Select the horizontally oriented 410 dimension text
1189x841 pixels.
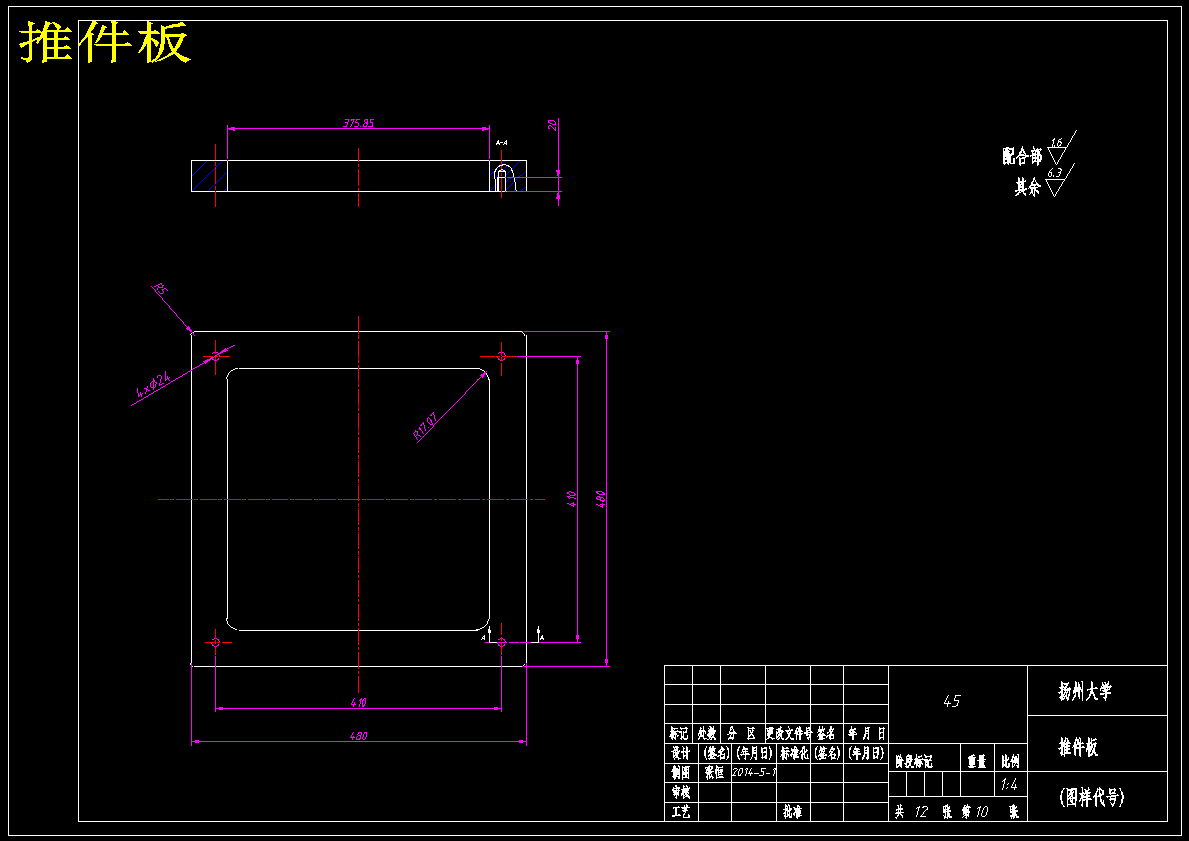point(359,703)
